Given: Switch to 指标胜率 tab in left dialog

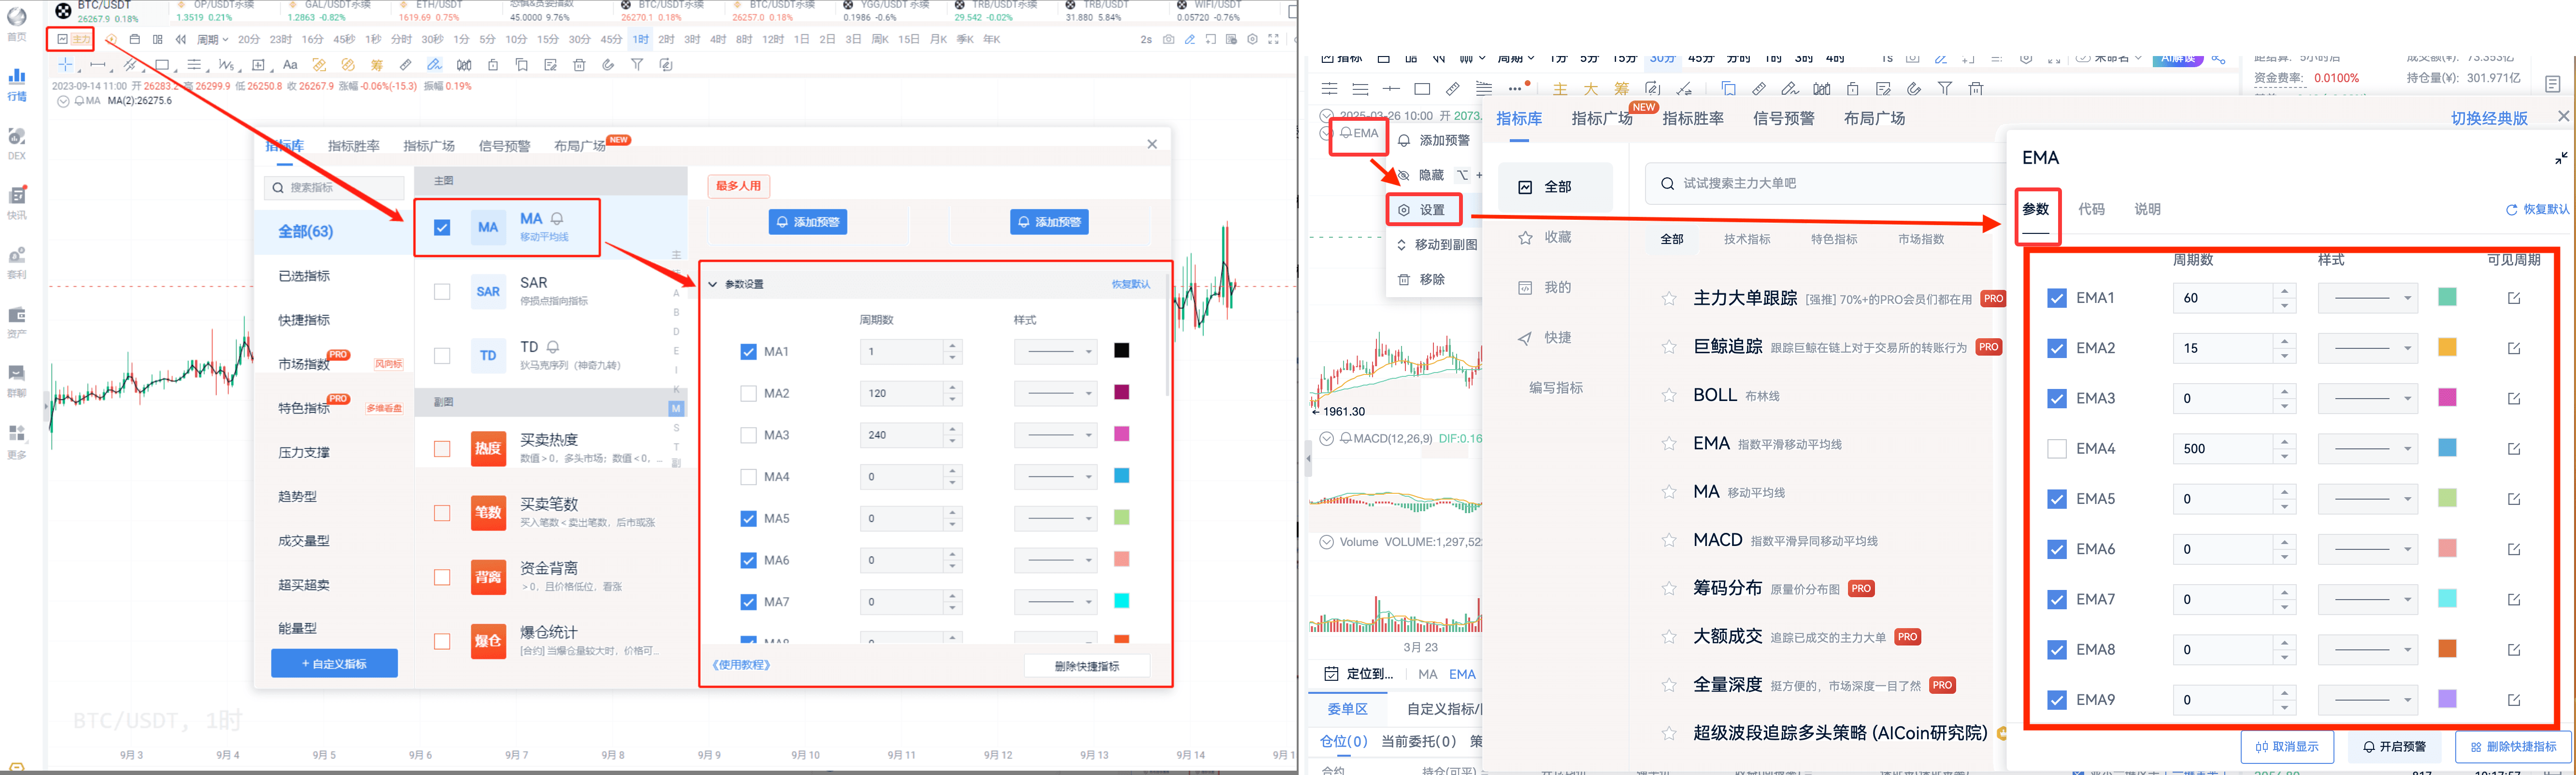Looking at the screenshot, I should tap(354, 146).
